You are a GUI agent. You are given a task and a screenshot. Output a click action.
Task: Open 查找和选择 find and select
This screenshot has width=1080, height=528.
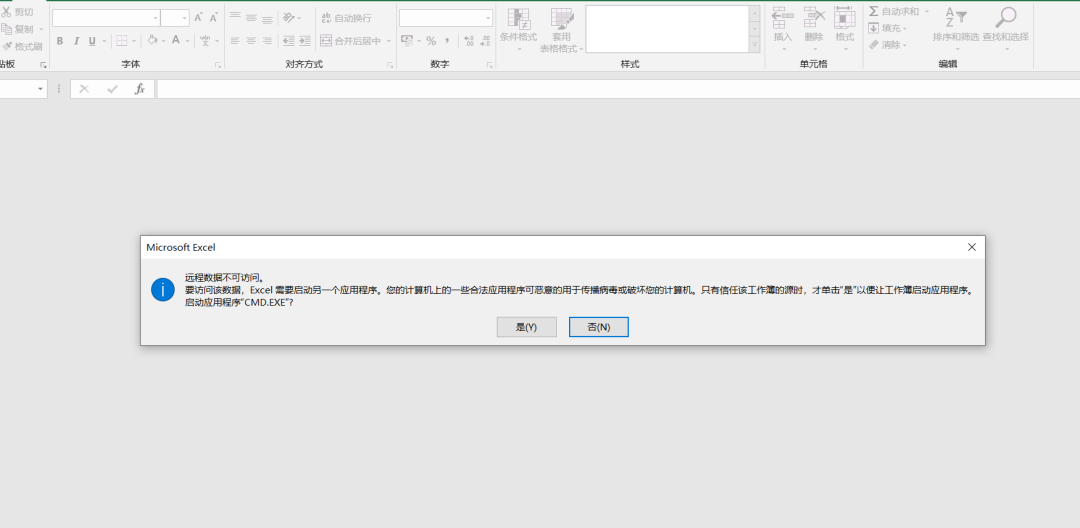point(1006,29)
